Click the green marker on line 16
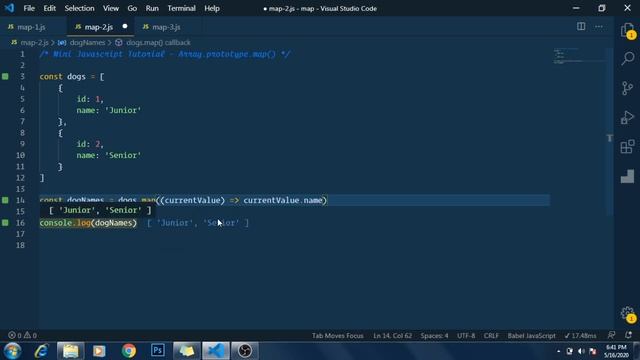Viewport: 640px width, 360px height. point(5,222)
